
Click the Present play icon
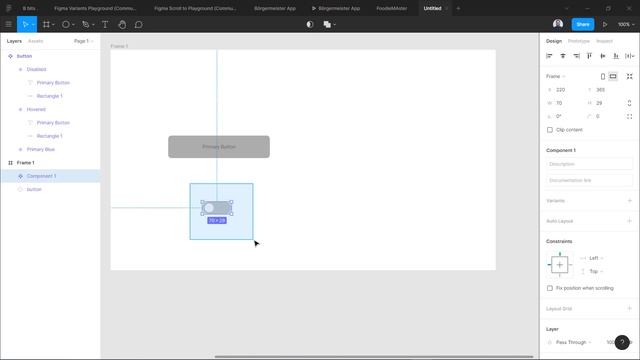(605, 24)
